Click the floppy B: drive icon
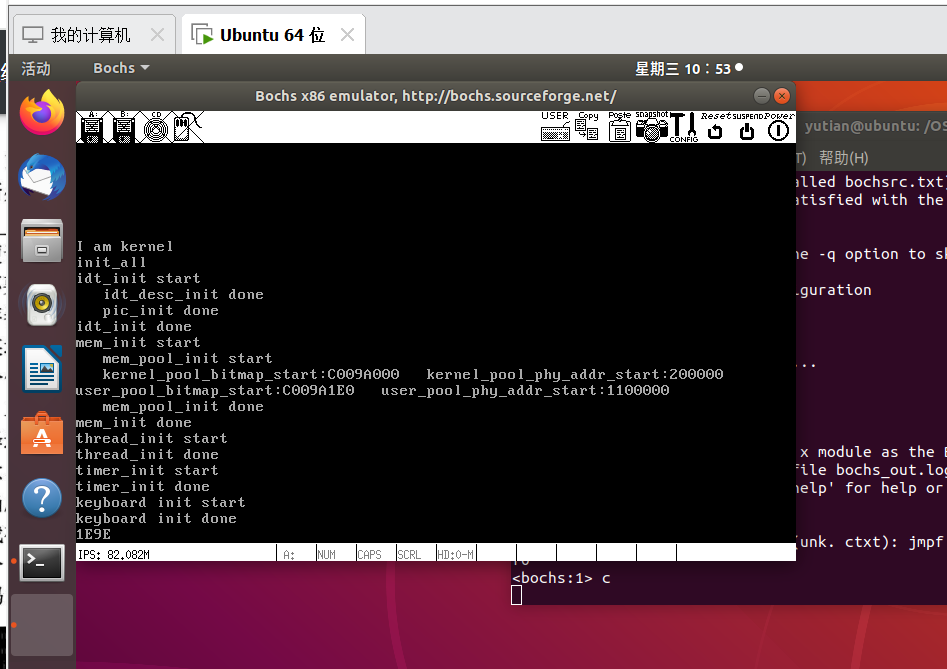 click(x=124, y=127)
